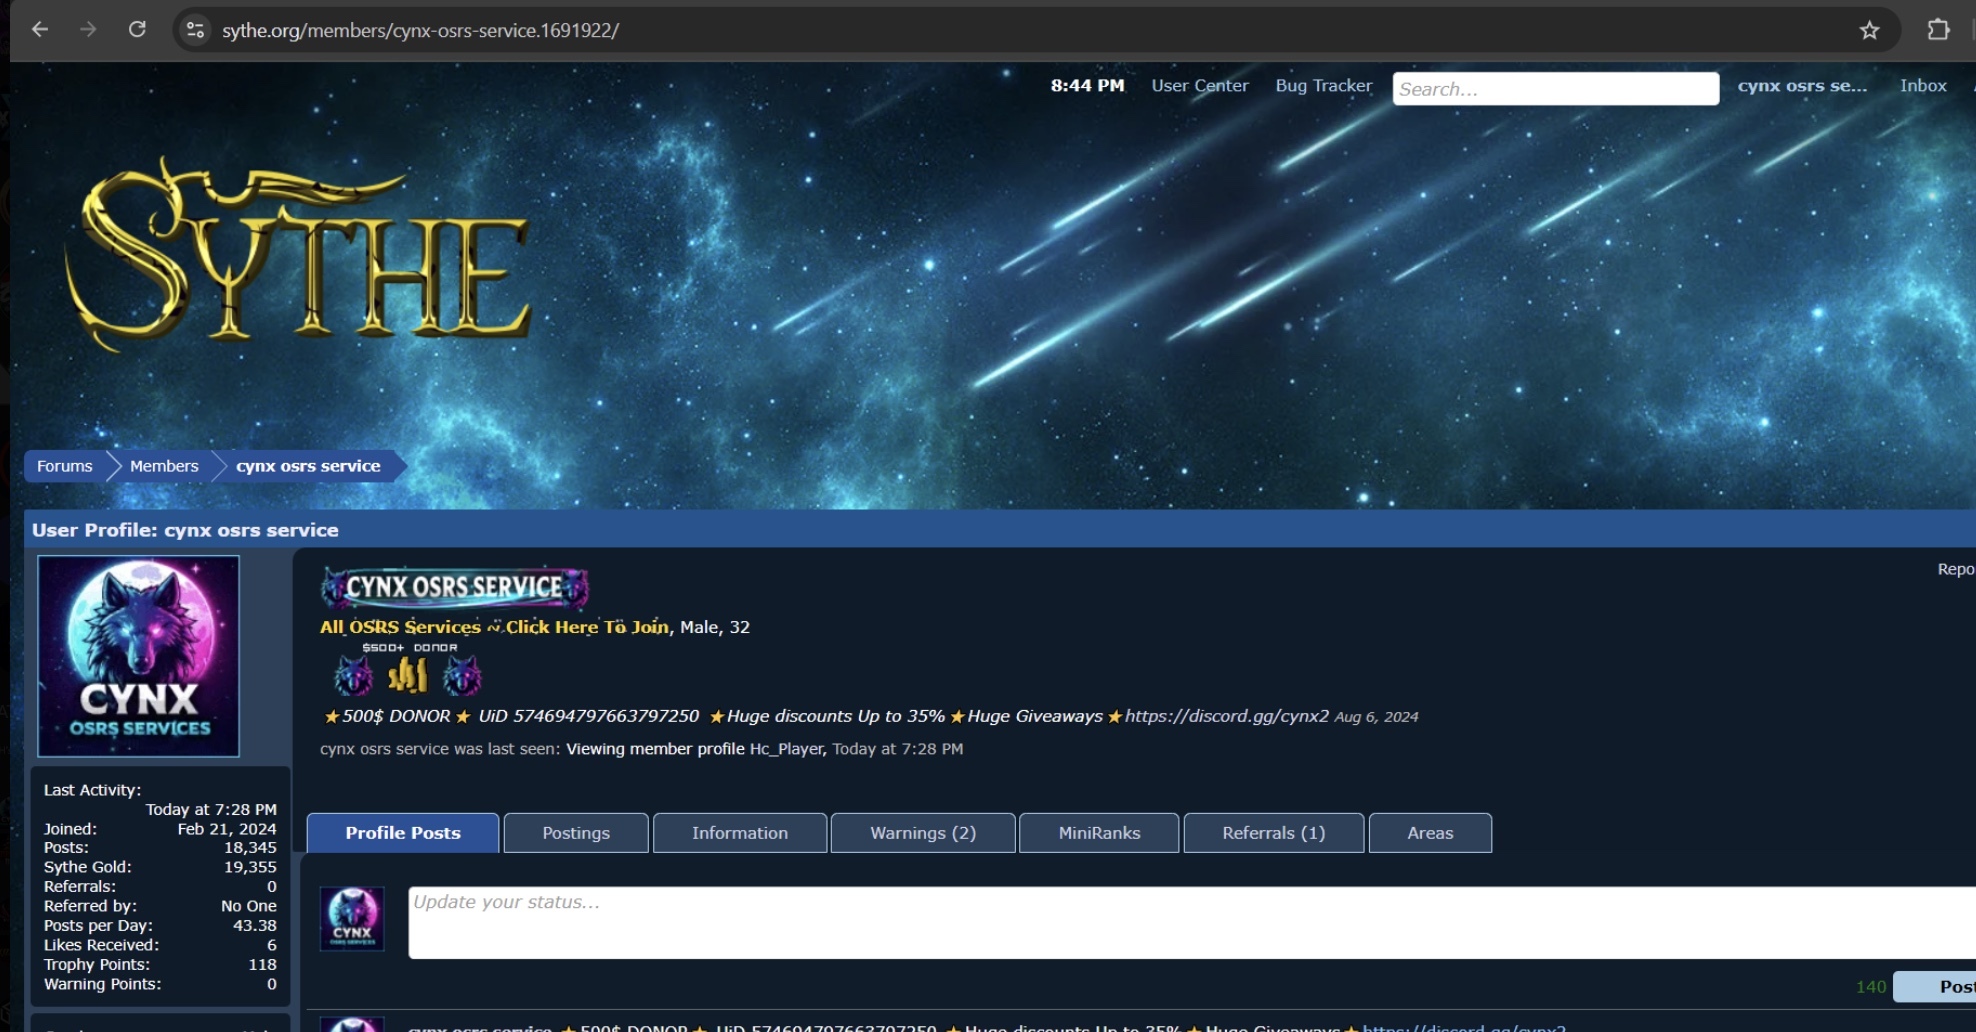Open the browser extensions puzzle icon
The width and height of the screenshot is (1976, 1032).
pyautogui.click(x=1938, y=30)
